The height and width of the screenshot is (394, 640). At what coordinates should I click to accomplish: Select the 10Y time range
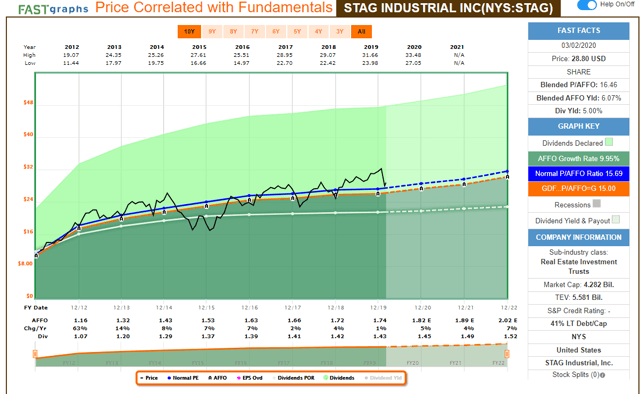[189, 31]
